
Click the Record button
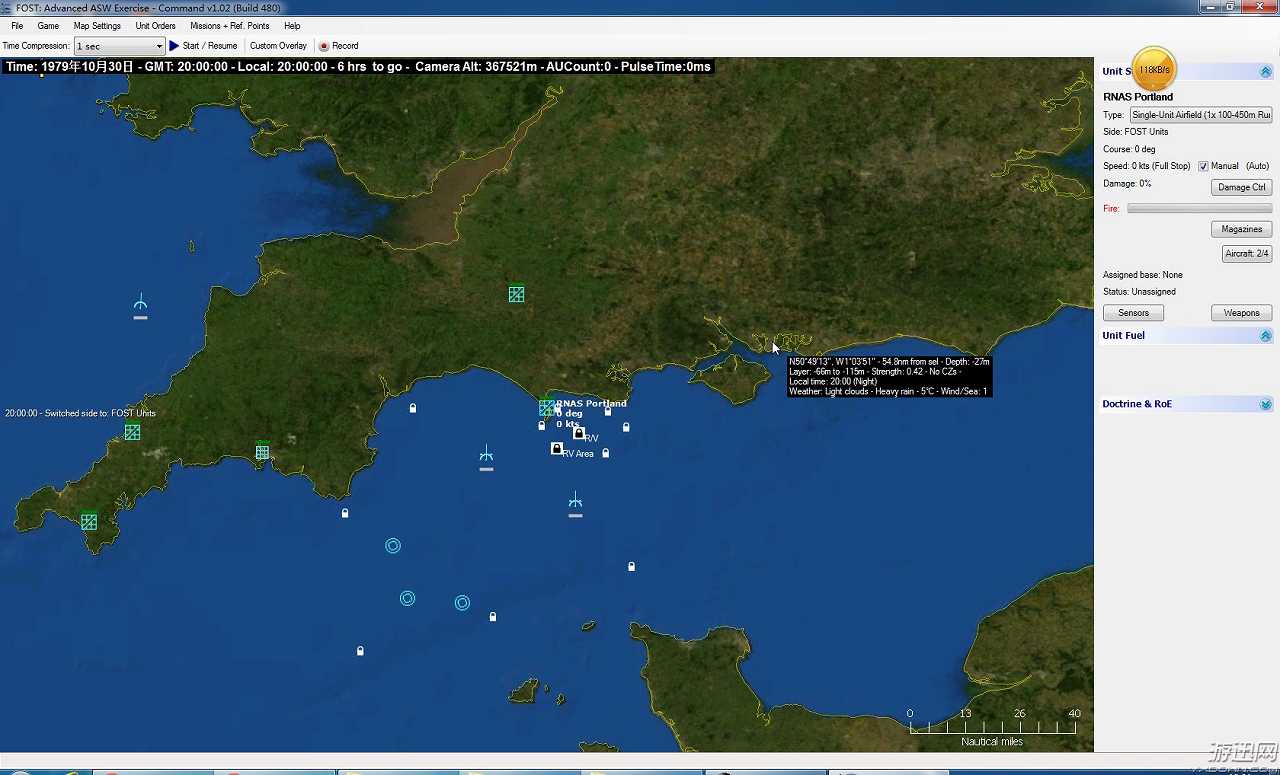[x=338, y=46]
